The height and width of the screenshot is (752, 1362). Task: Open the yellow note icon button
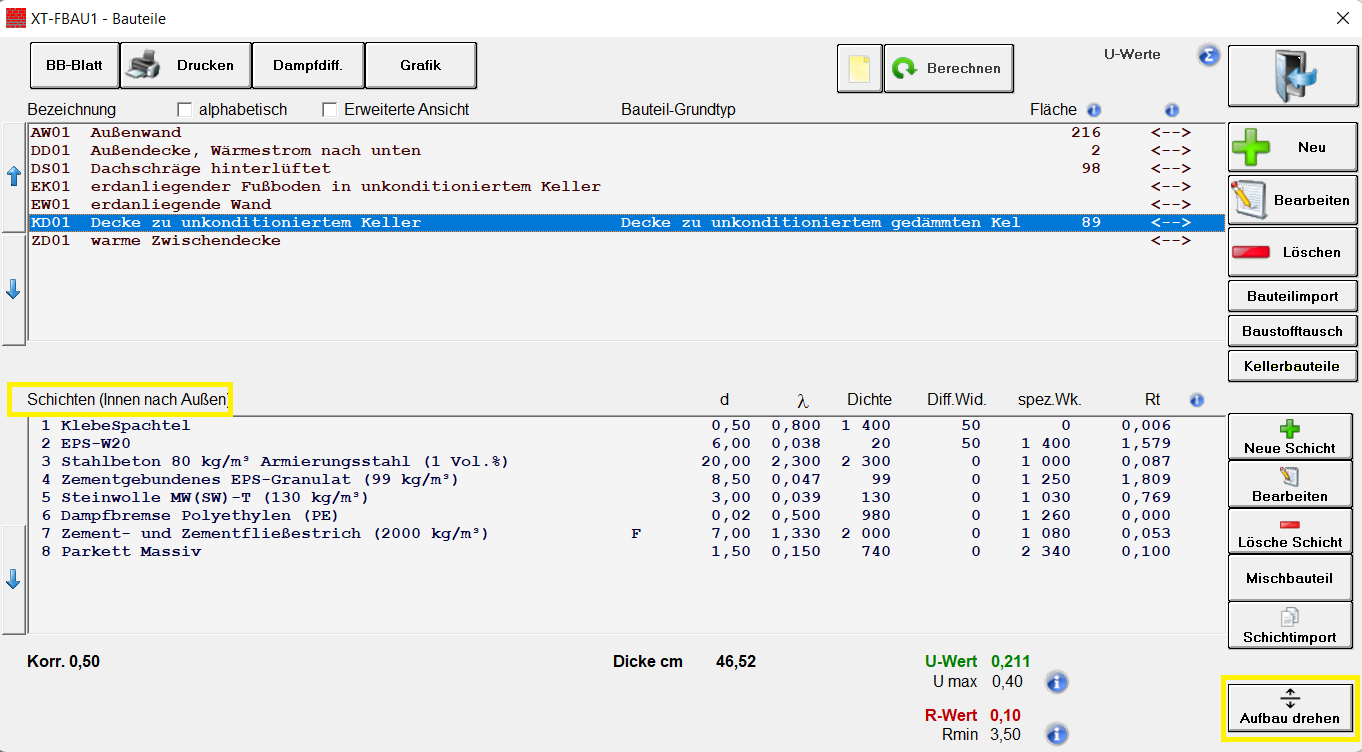(x=860, y=69)
